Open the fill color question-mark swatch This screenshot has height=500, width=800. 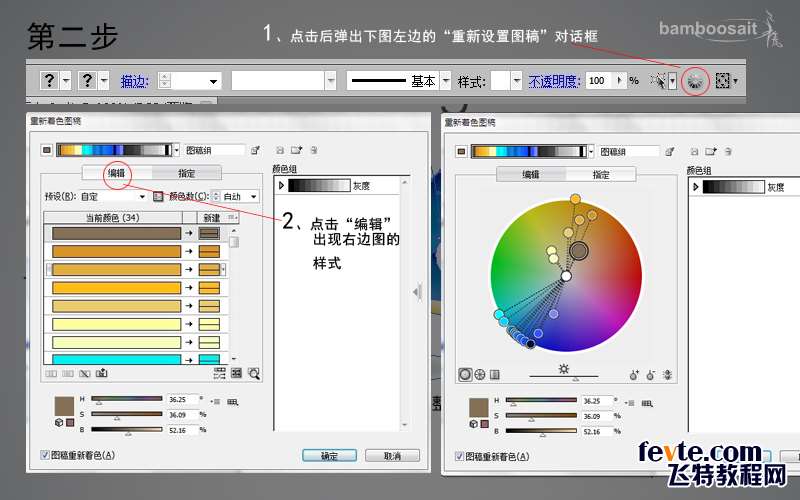point(49,81)
